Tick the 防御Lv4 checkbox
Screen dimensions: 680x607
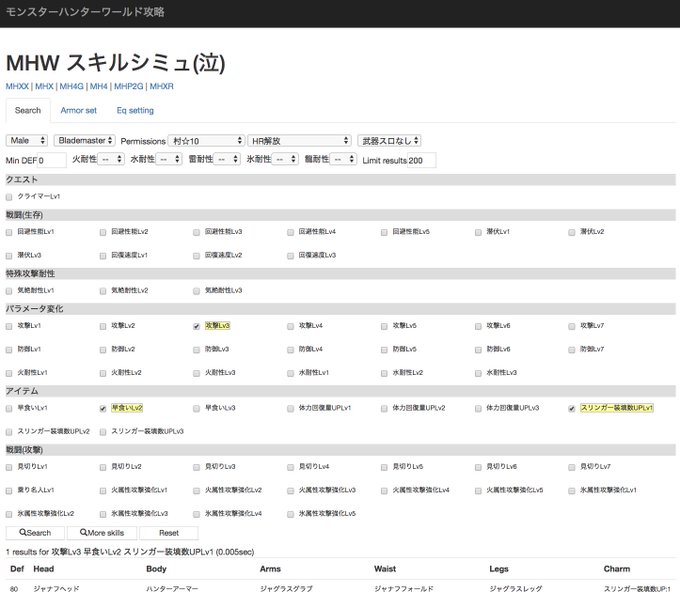pyautogui.click(x=290, y=349)
